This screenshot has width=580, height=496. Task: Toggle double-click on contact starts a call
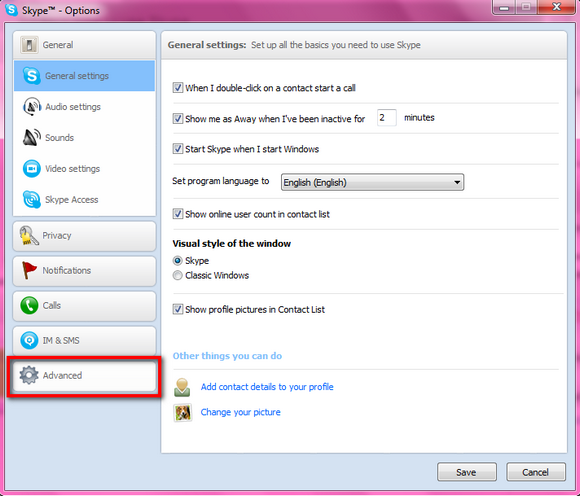(x=178, y=88)
